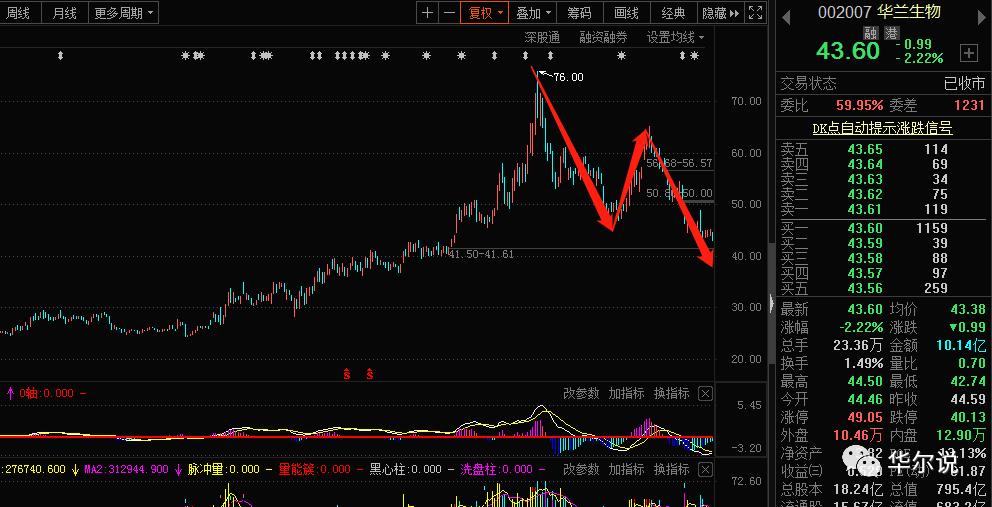992x507 pixels.
Task: Zoom out the chart with minus icon
Action: click(449, 13)
